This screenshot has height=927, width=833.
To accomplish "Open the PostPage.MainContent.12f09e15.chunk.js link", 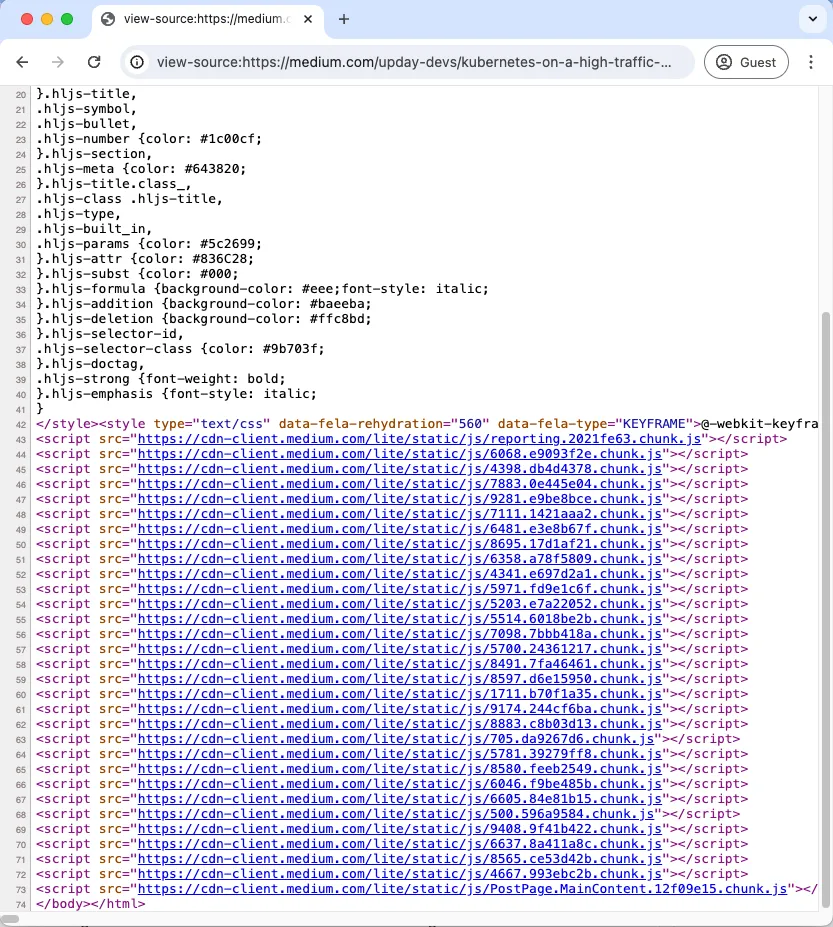I will [463, 889].
